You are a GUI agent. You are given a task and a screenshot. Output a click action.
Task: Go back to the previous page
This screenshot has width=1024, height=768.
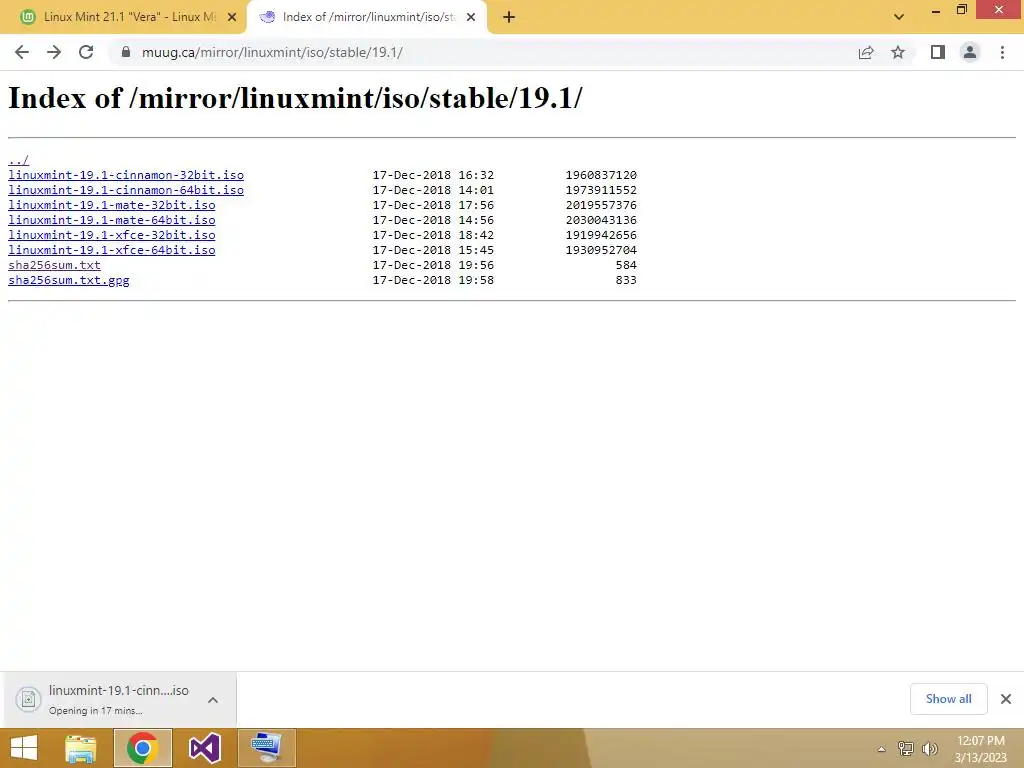22,52
